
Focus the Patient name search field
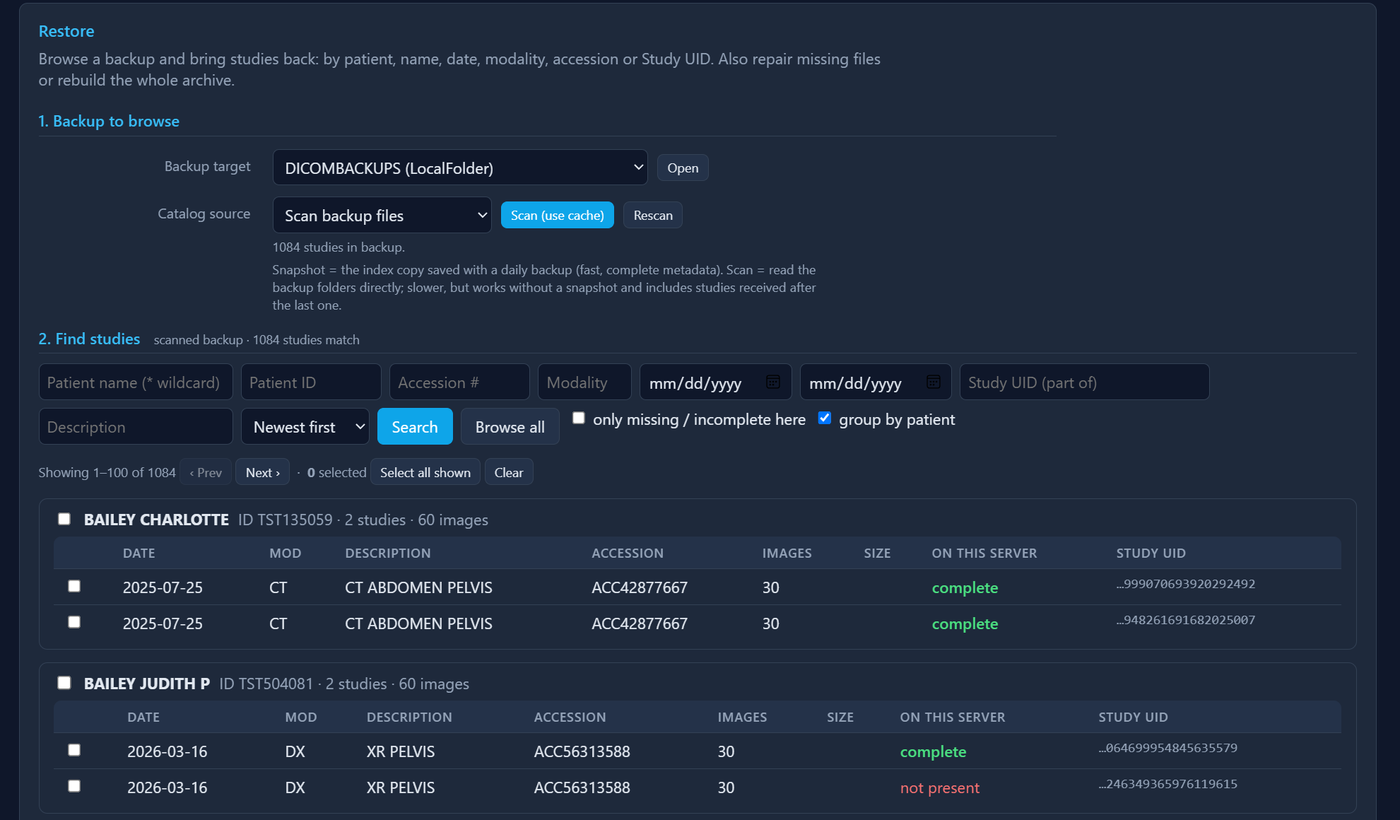pyautogui.click(x=136, y=382)
